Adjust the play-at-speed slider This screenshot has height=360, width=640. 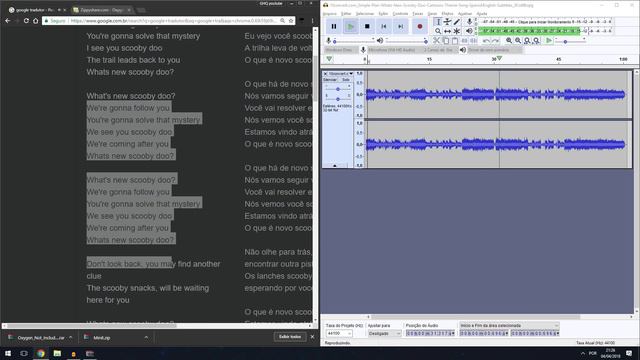pyautogui.click(x=571, y=41)
